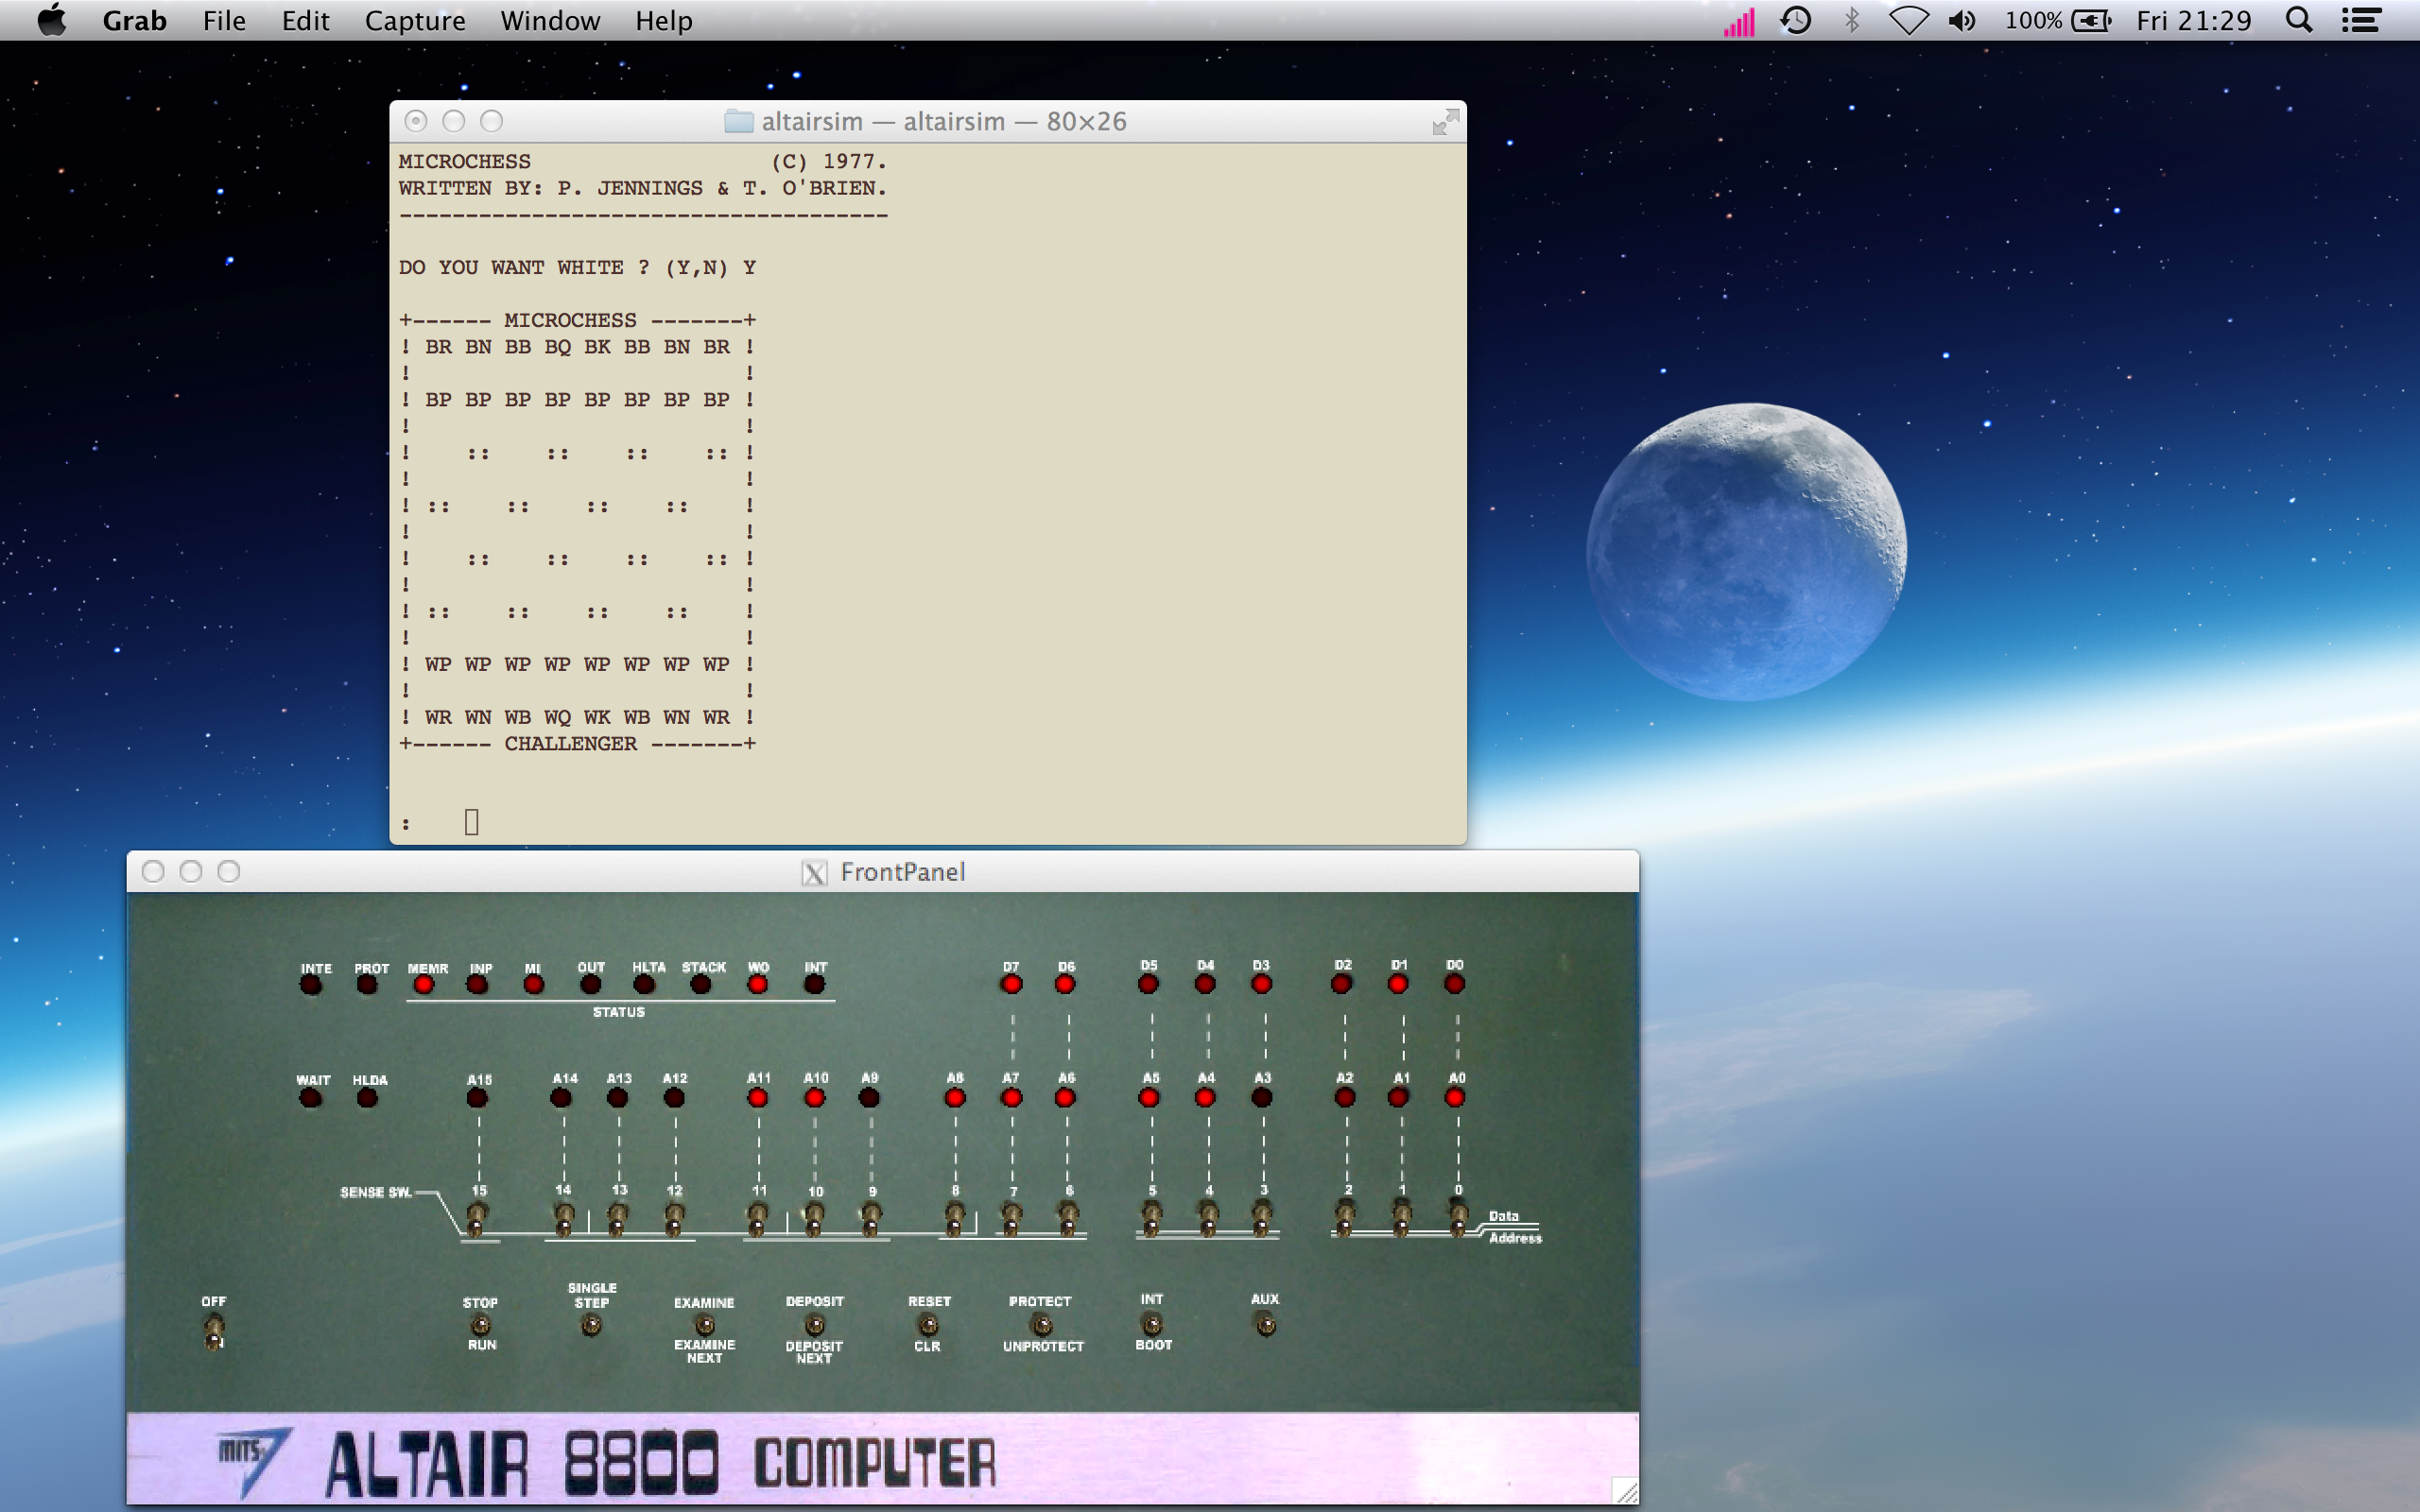Flip the STOP/RUN switch on the Altair panel
Viewport: 2420px width, 1512px height.
pos(480,1325)
